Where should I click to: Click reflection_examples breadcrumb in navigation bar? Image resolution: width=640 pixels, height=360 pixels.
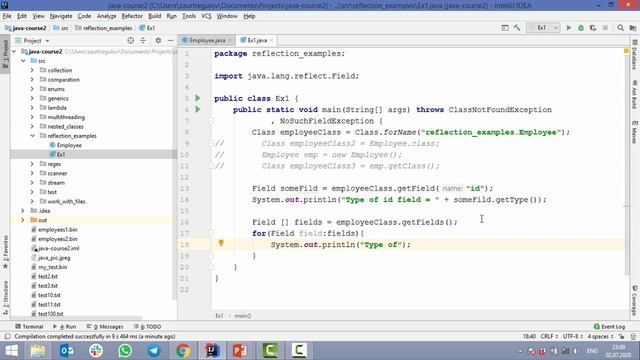coord(104,28)
